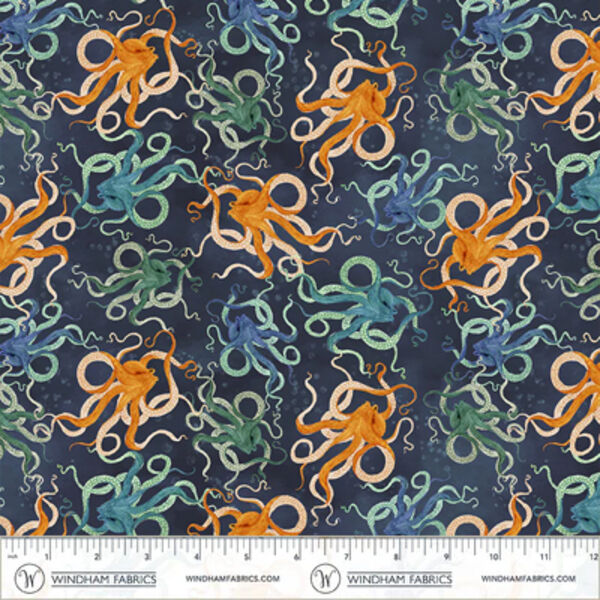Image resolution: width=600 pixels, height=600 pixels.
Task: Click the right Windham Fabrics W logo
Action: point(325,578)
